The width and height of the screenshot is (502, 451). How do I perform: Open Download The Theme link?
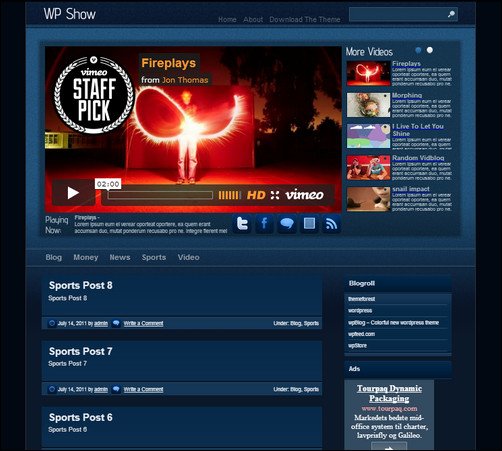[x=305, y=20]
